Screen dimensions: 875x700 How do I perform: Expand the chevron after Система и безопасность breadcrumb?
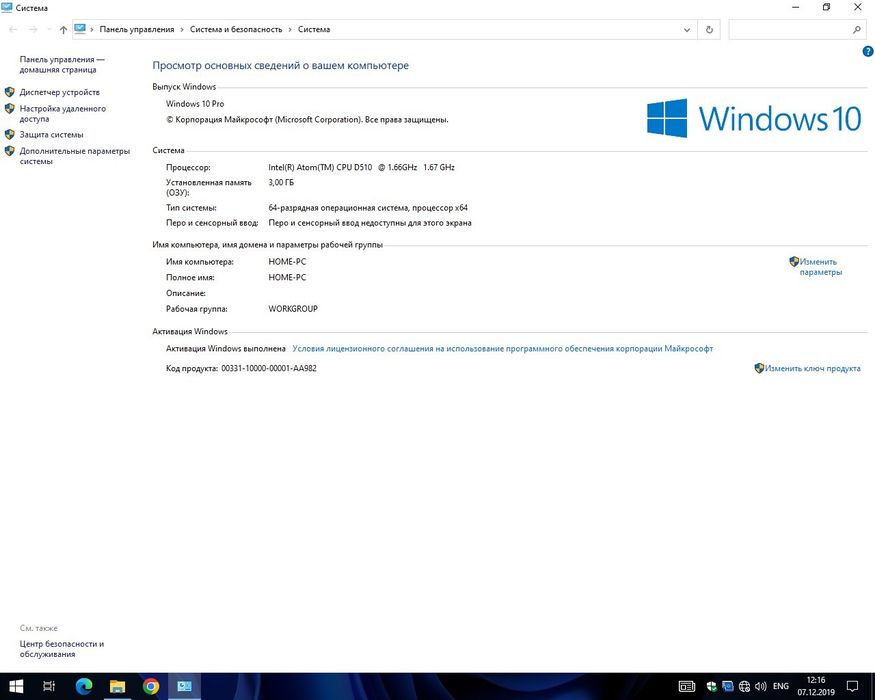coord(290,30)
